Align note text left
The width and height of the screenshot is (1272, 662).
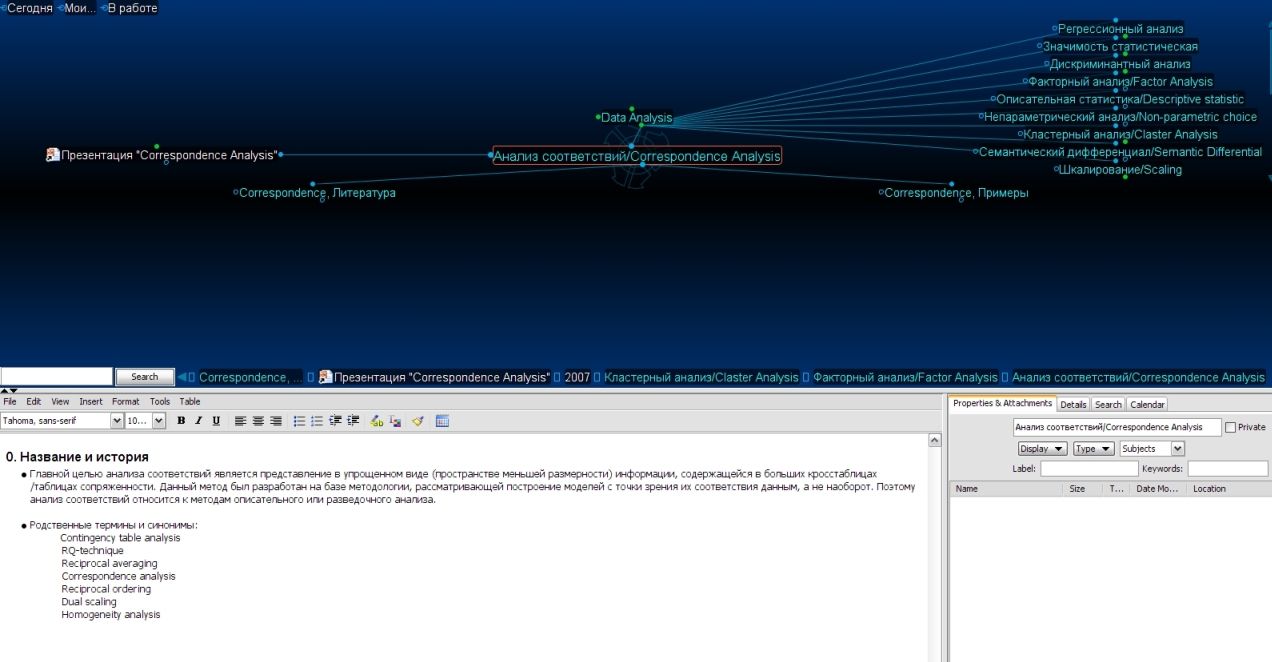coord(241,421)
